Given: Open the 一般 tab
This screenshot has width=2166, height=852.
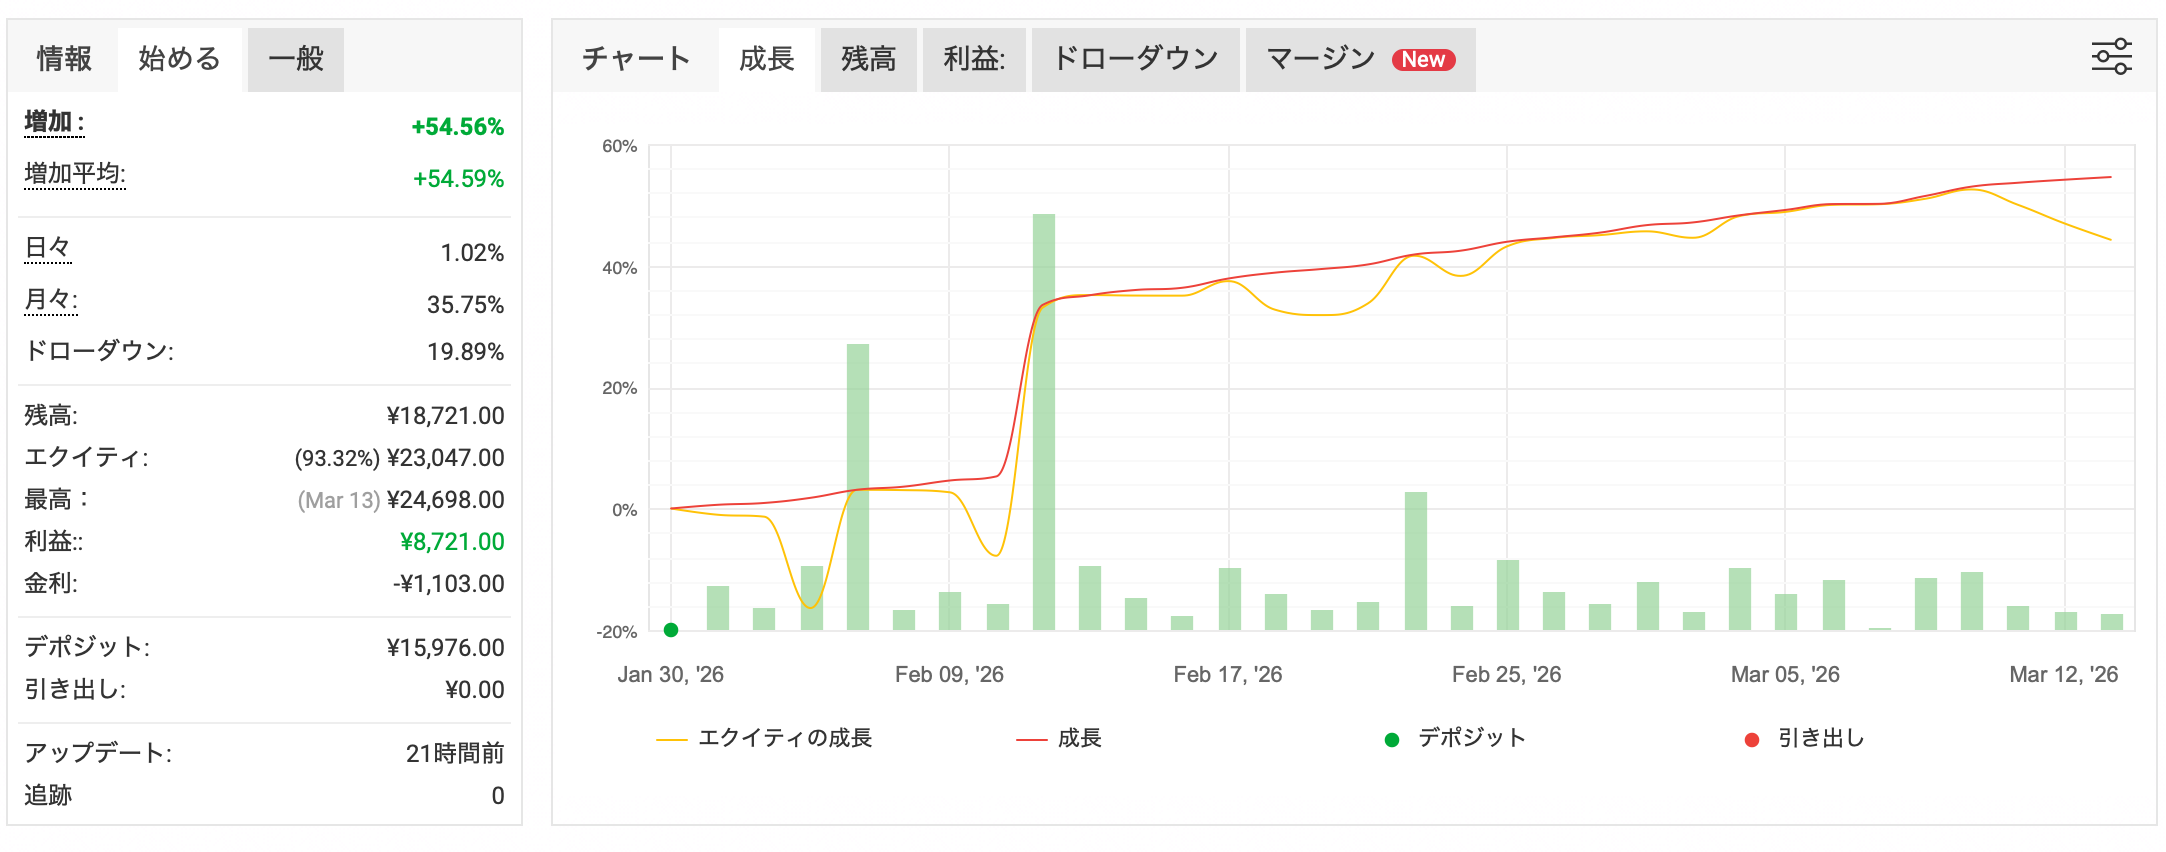Looking at the screenshot, I should pos(294,59).
